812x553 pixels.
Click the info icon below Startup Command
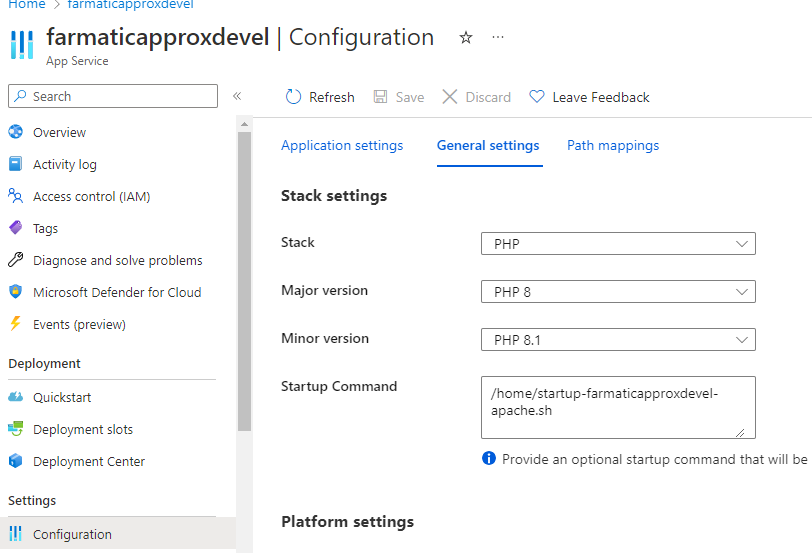pyautogui.click(x=488, y=458)
